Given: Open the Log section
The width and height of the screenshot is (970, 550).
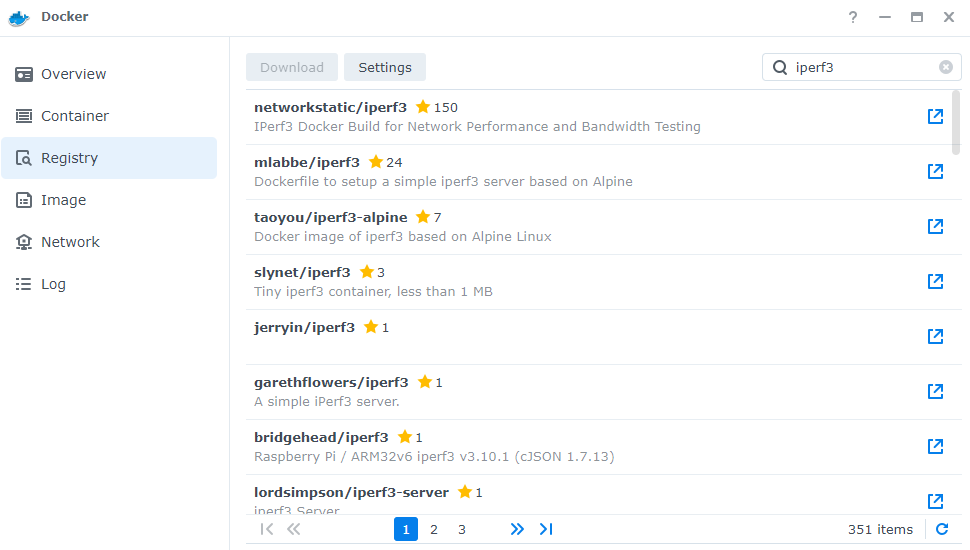Looking at the screenshot, I should click(109, 285).
